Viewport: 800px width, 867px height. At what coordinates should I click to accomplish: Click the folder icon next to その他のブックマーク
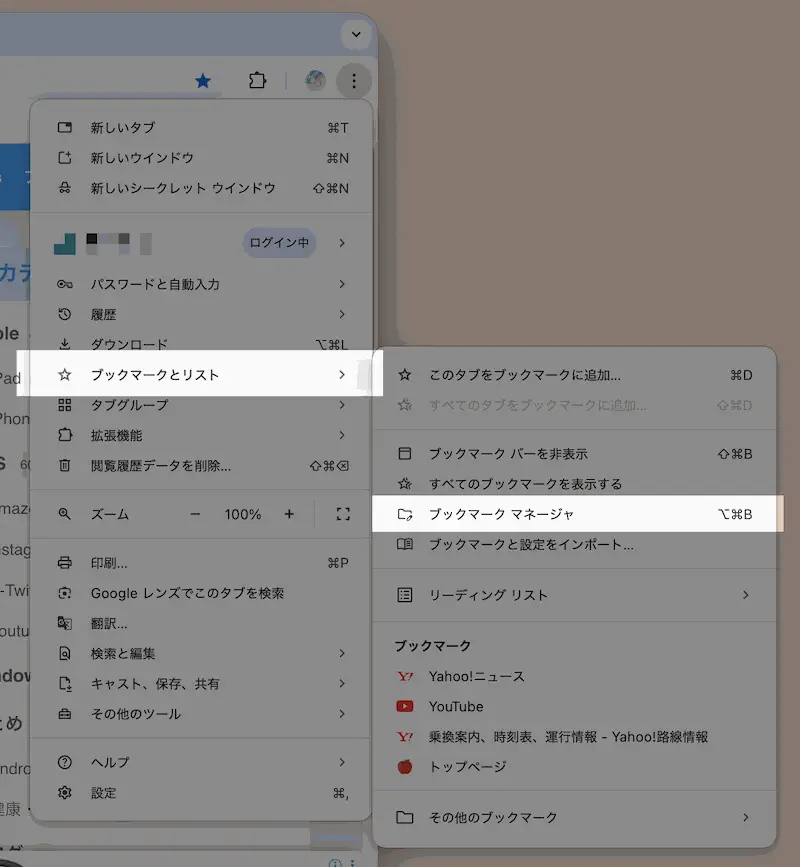(x=405, y=817)
